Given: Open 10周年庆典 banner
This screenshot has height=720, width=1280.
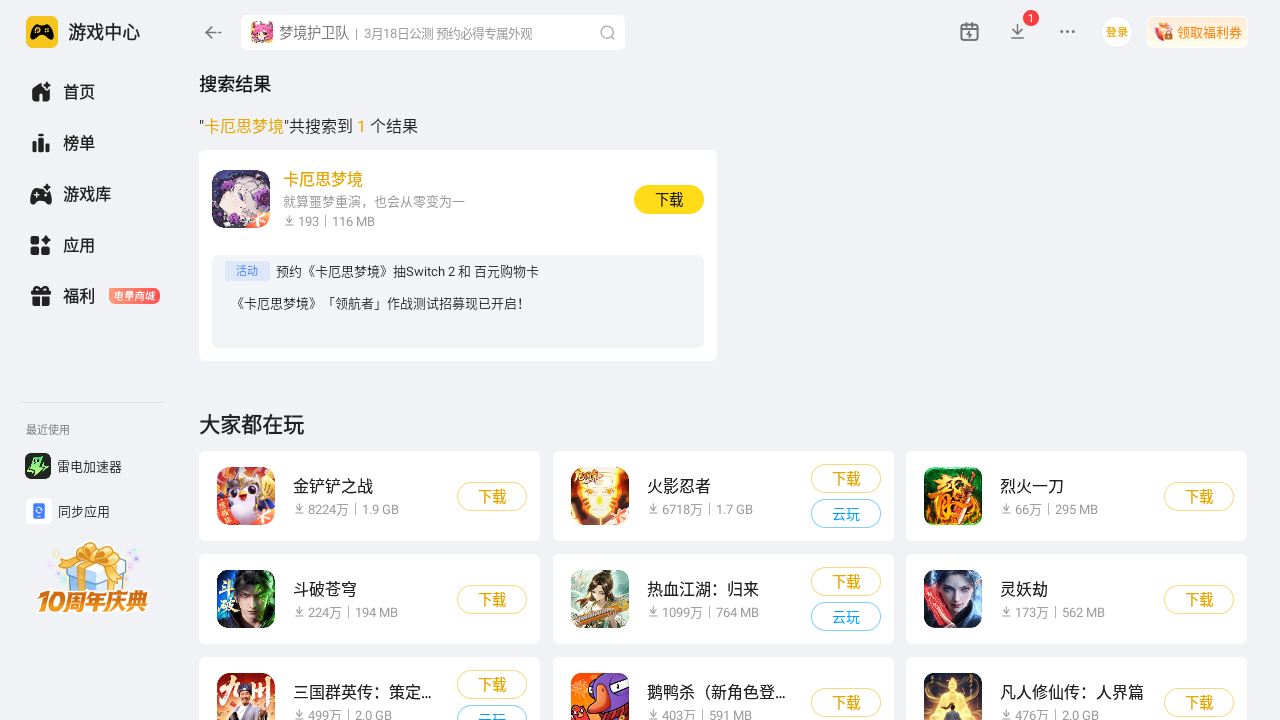Looking at the screenshot, I should (92, 577).
